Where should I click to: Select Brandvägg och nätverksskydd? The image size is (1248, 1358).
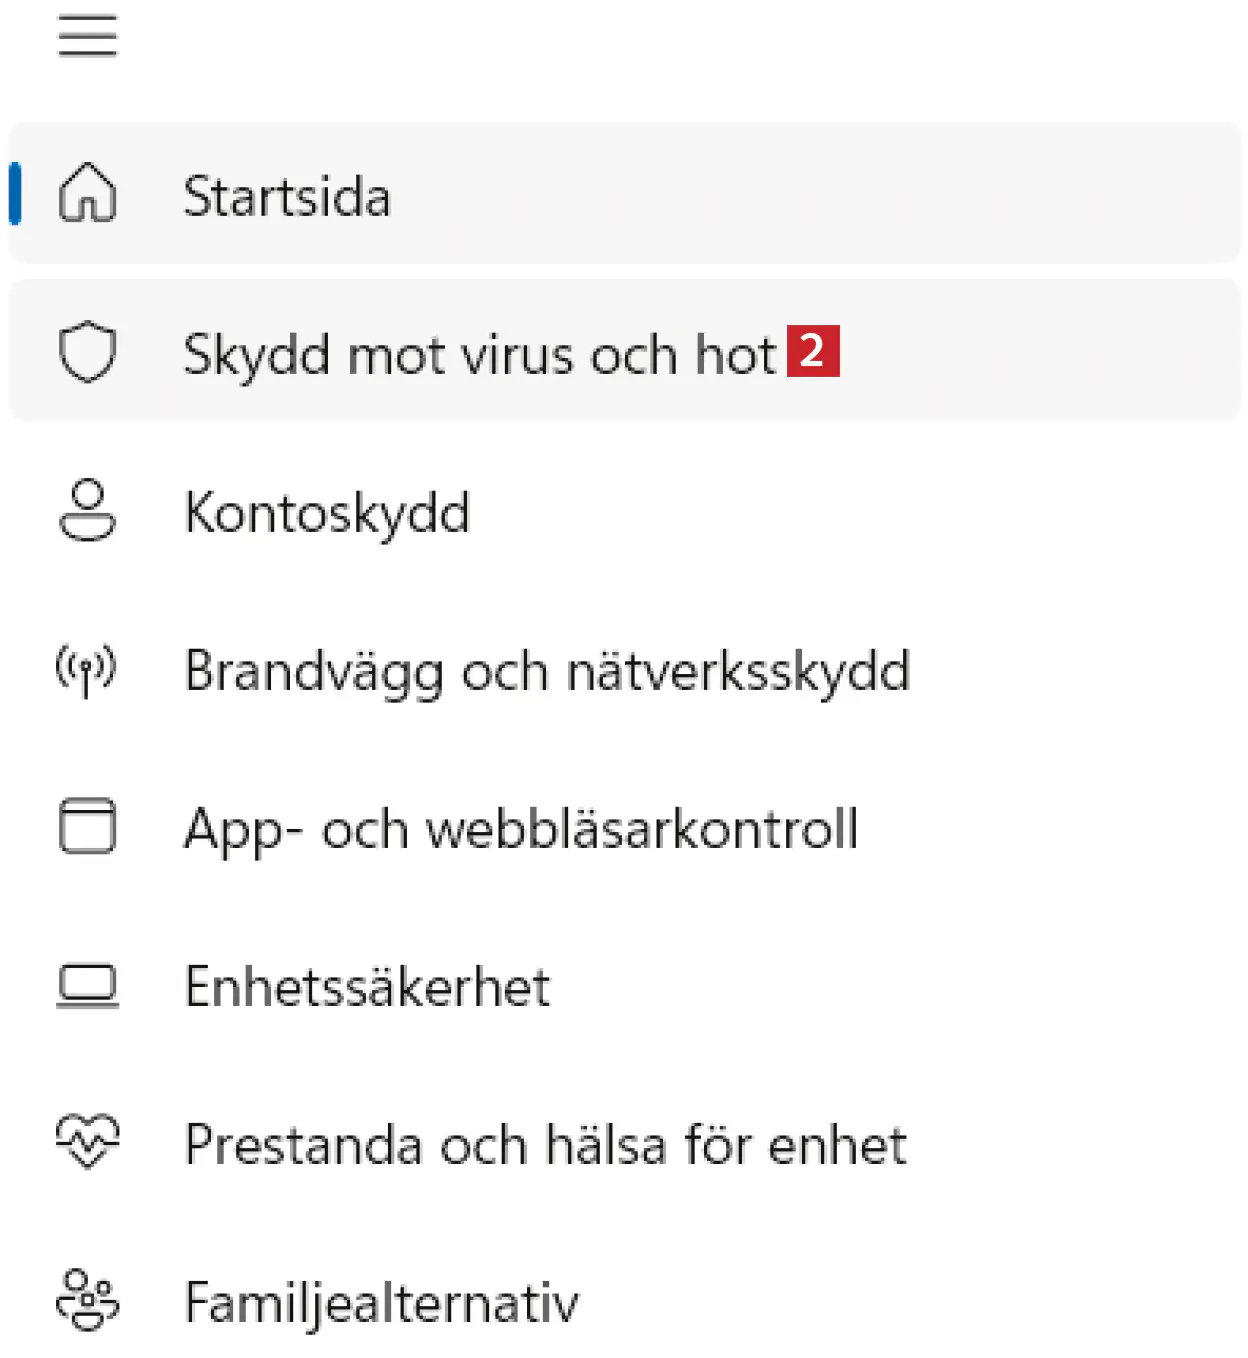click(547, 671)
